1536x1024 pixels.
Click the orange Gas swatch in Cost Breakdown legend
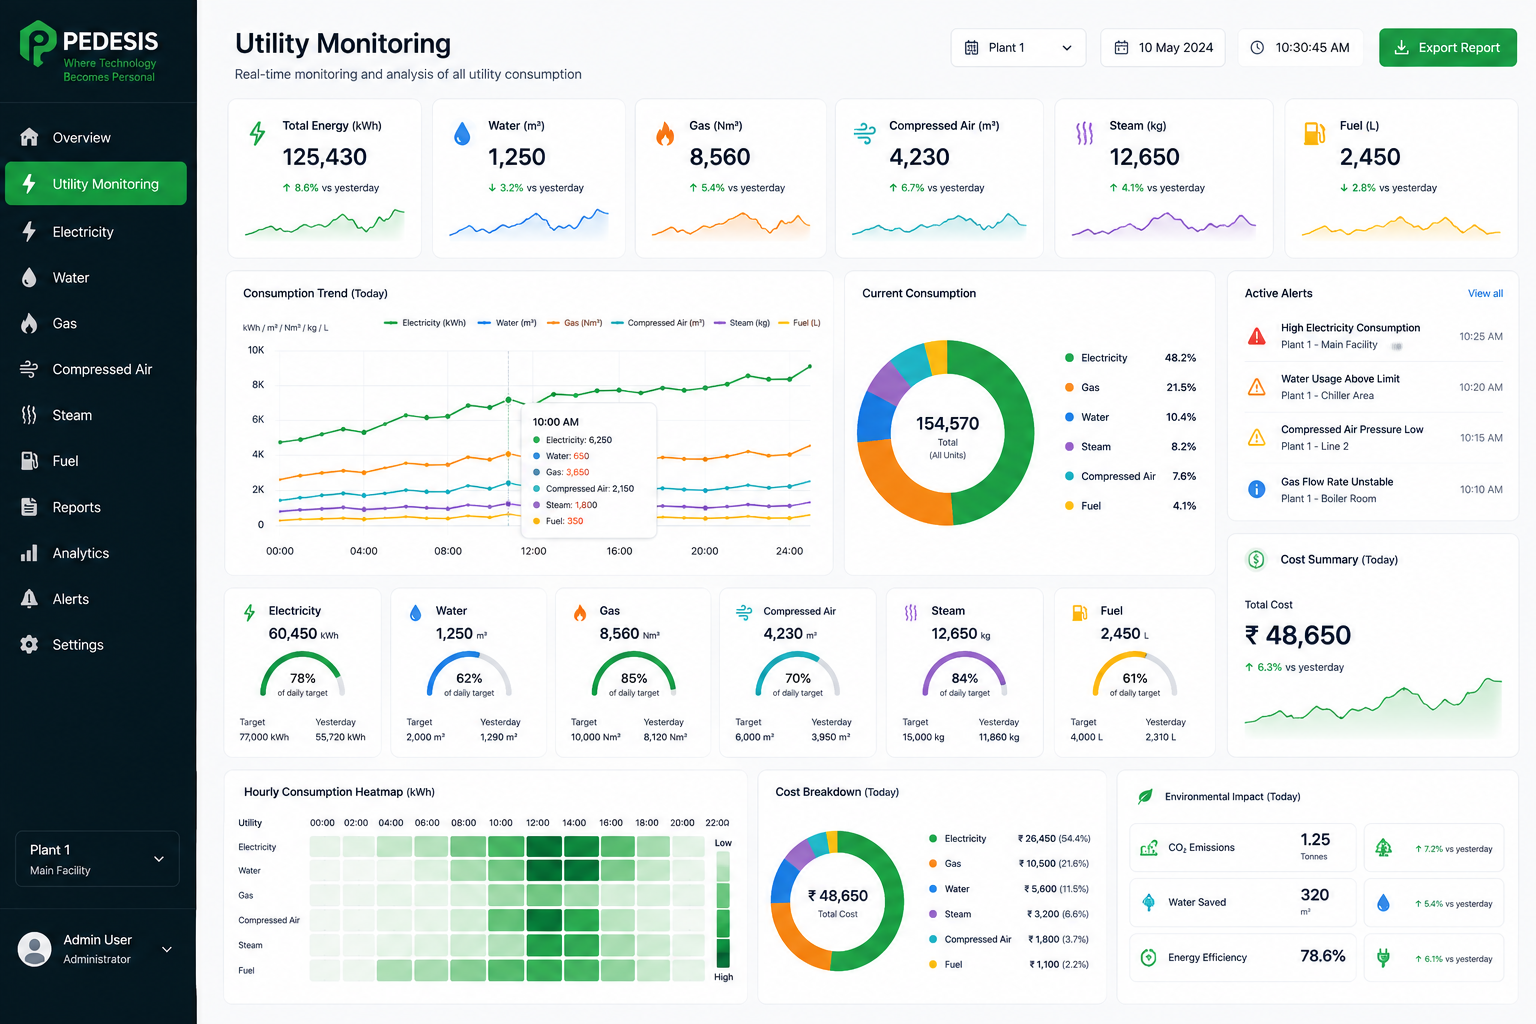tap(933, 864)
